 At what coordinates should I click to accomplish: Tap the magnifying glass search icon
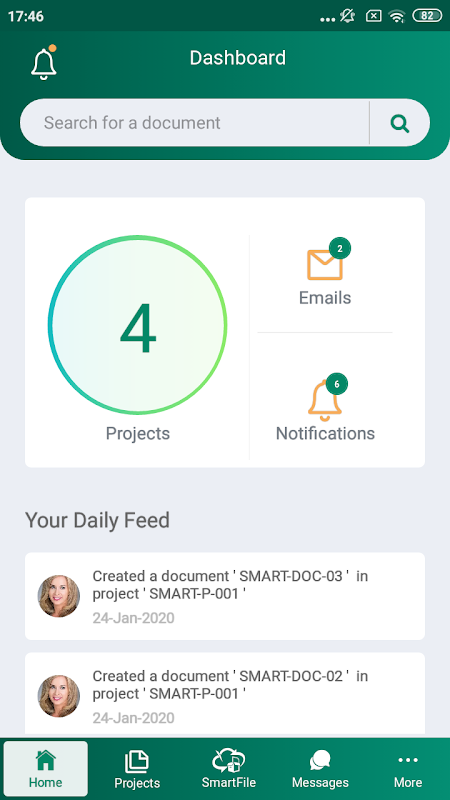click(x=399, y=123)
